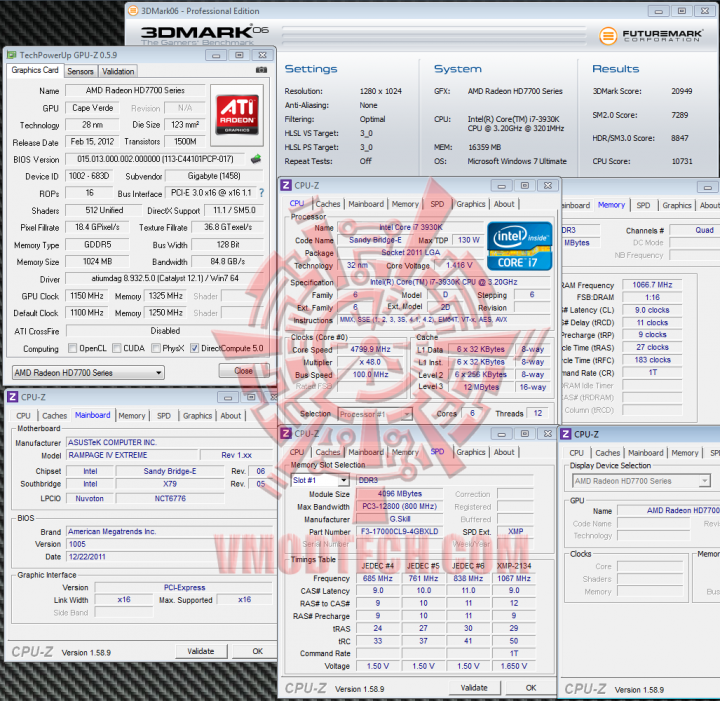720x701 pixels.
Task: Click the DRAM Frequency 1066.7 MHz value
Action: coord(652,285)
